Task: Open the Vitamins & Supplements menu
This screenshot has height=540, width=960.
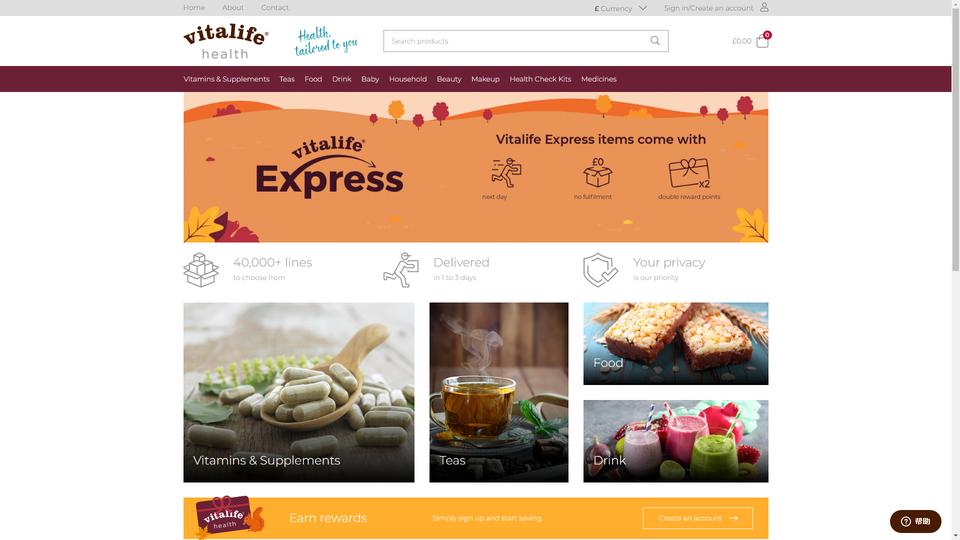Action: coord(227,79)
